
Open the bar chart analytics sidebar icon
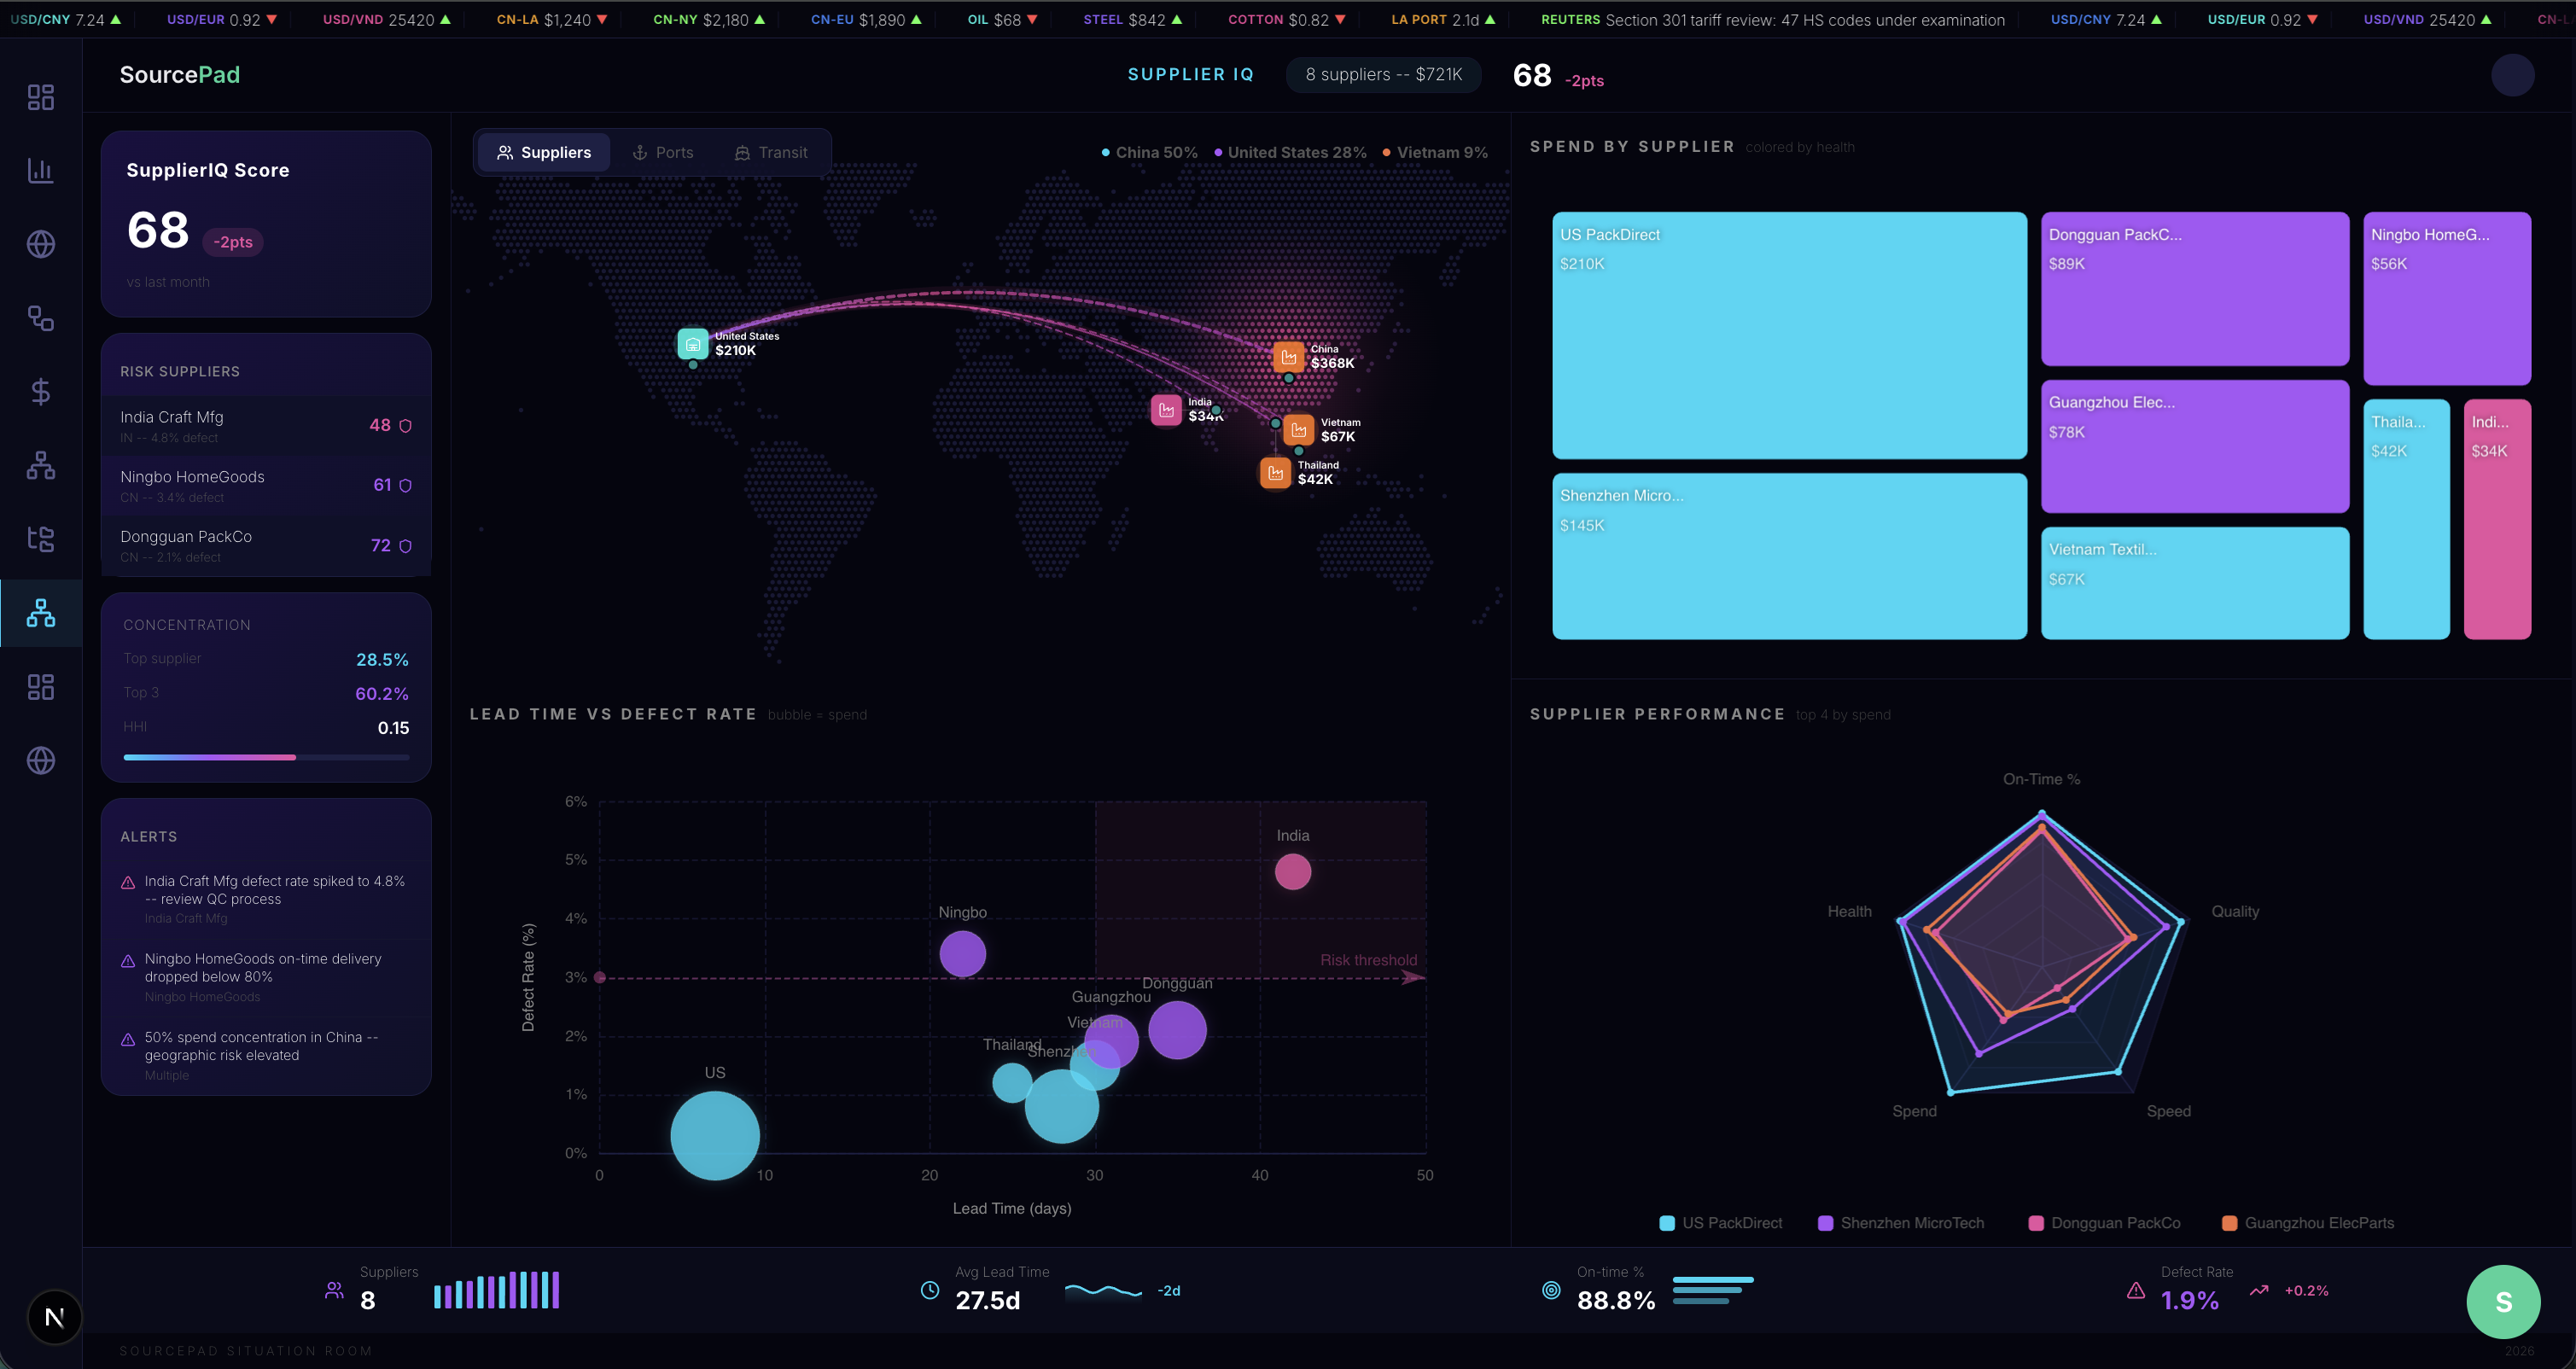tap(40, 171)
